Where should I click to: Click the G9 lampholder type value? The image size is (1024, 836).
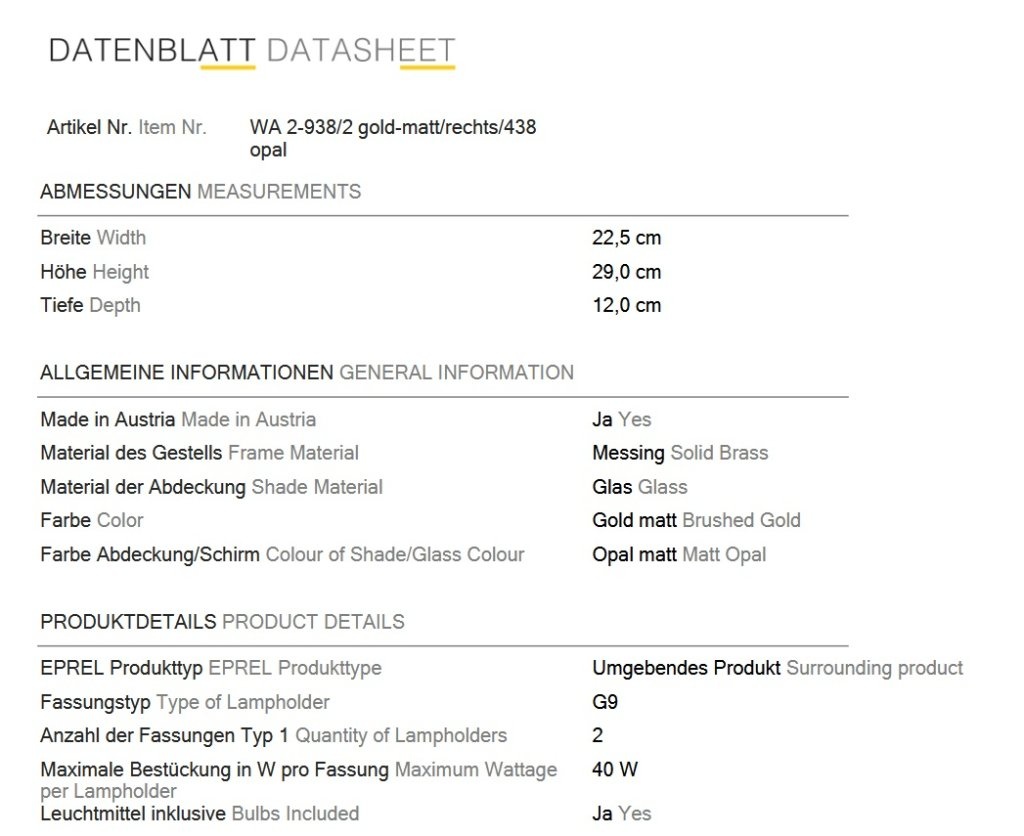click(605, 702)
